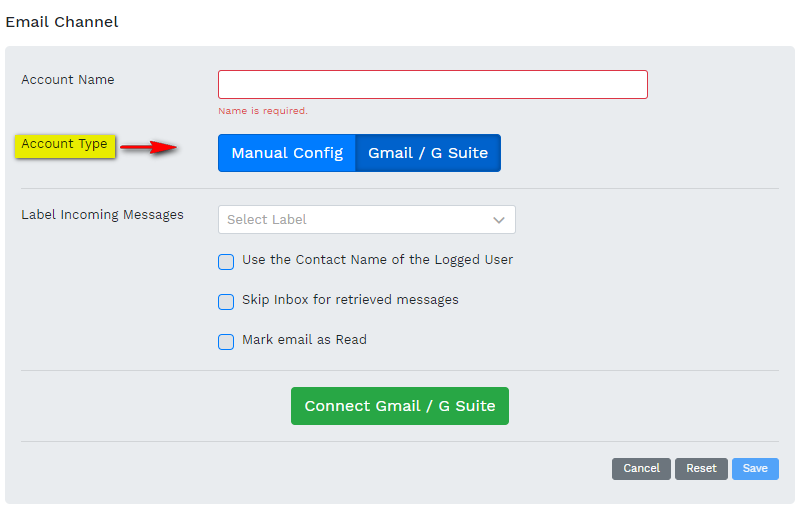Screen dimensions: 810x522
Task: Click the 'Skip Inbox for retrieved messages' text
Action: tap(350, 300)
